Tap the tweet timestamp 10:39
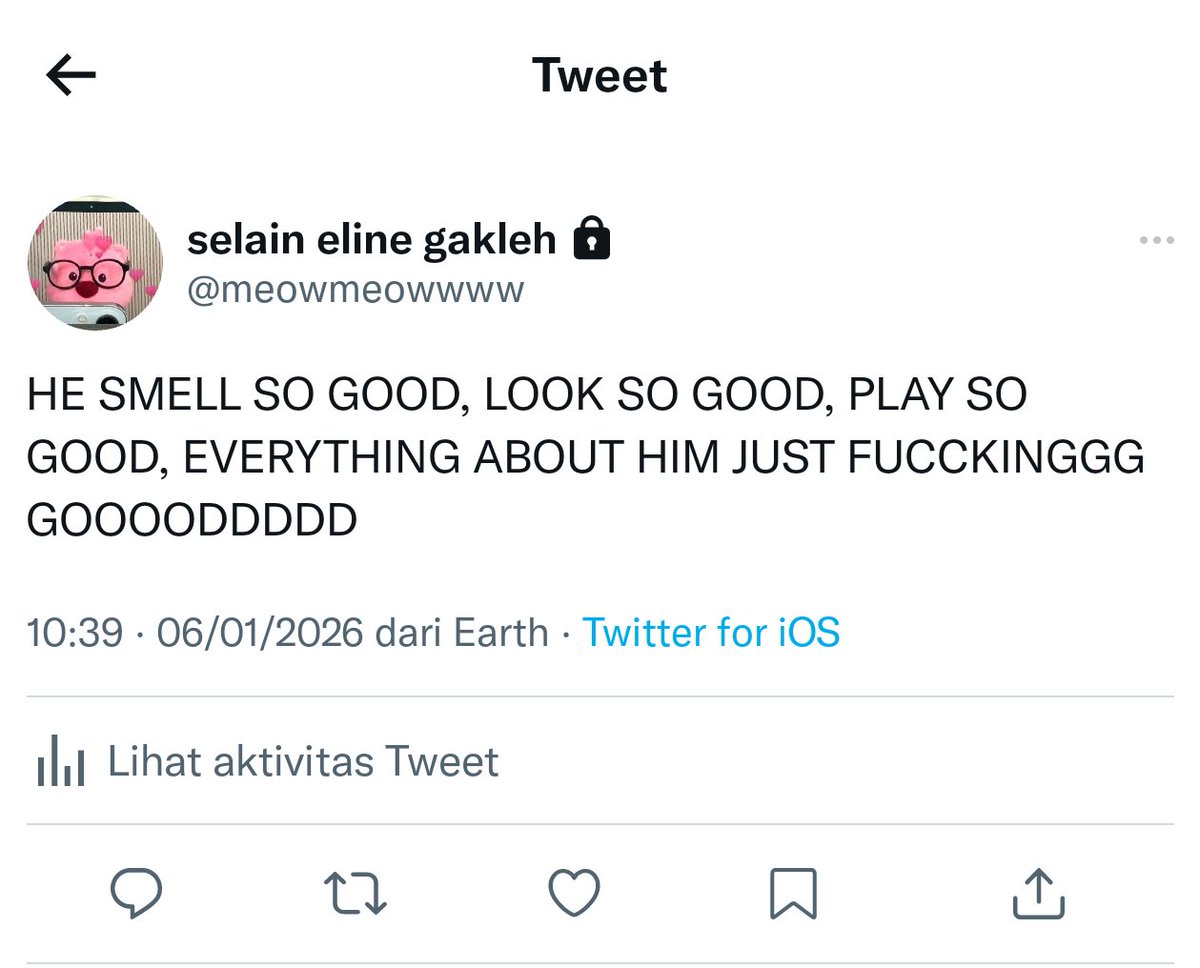 [x=75, y=632]
